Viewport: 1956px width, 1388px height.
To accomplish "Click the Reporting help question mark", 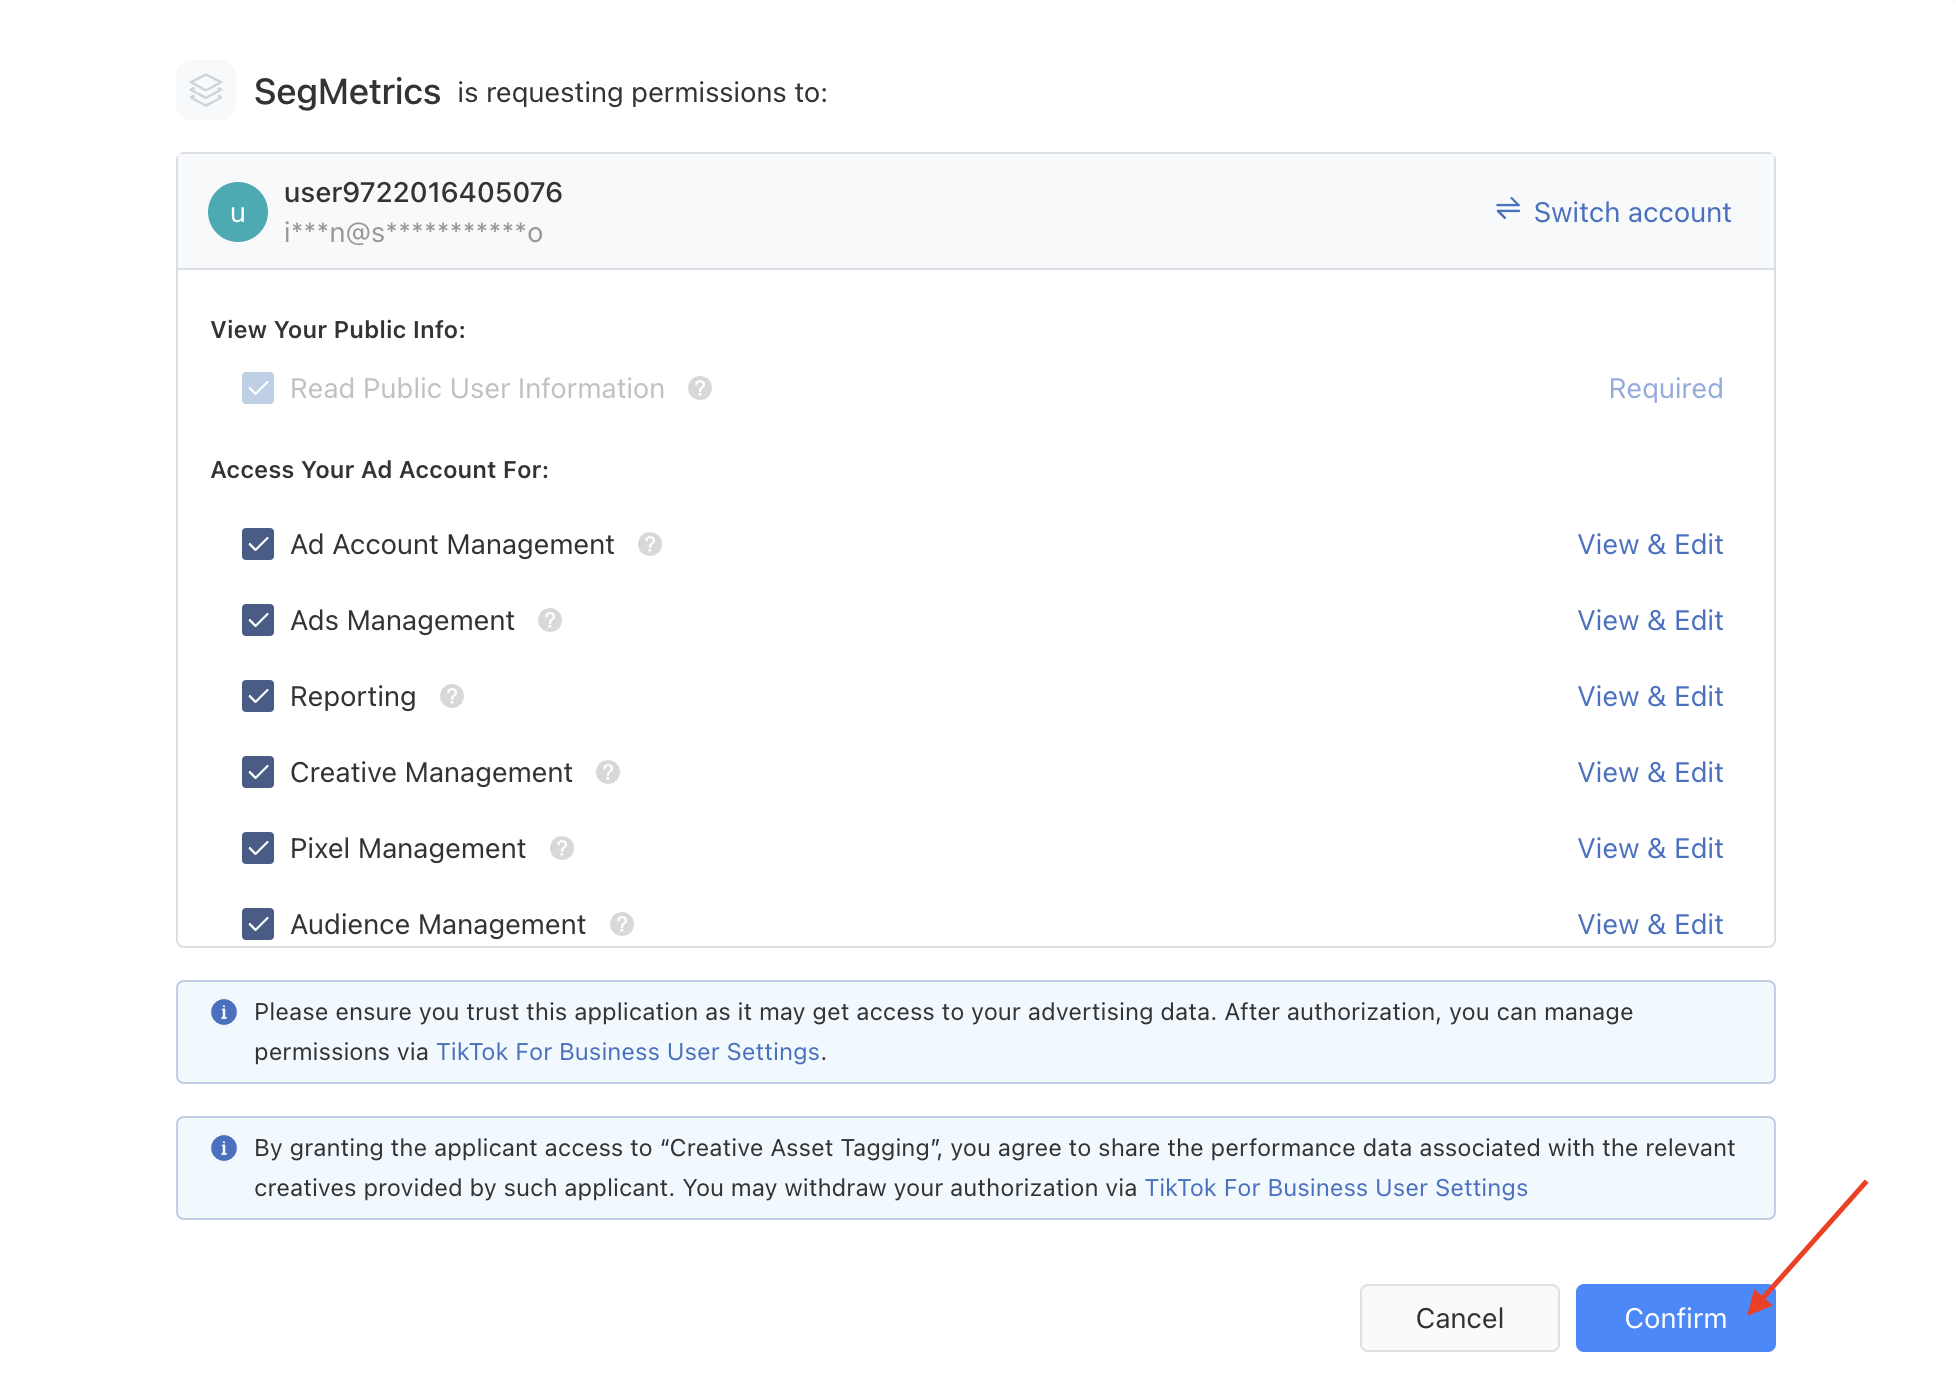I will pyautogui.click(x=452, y=696).
